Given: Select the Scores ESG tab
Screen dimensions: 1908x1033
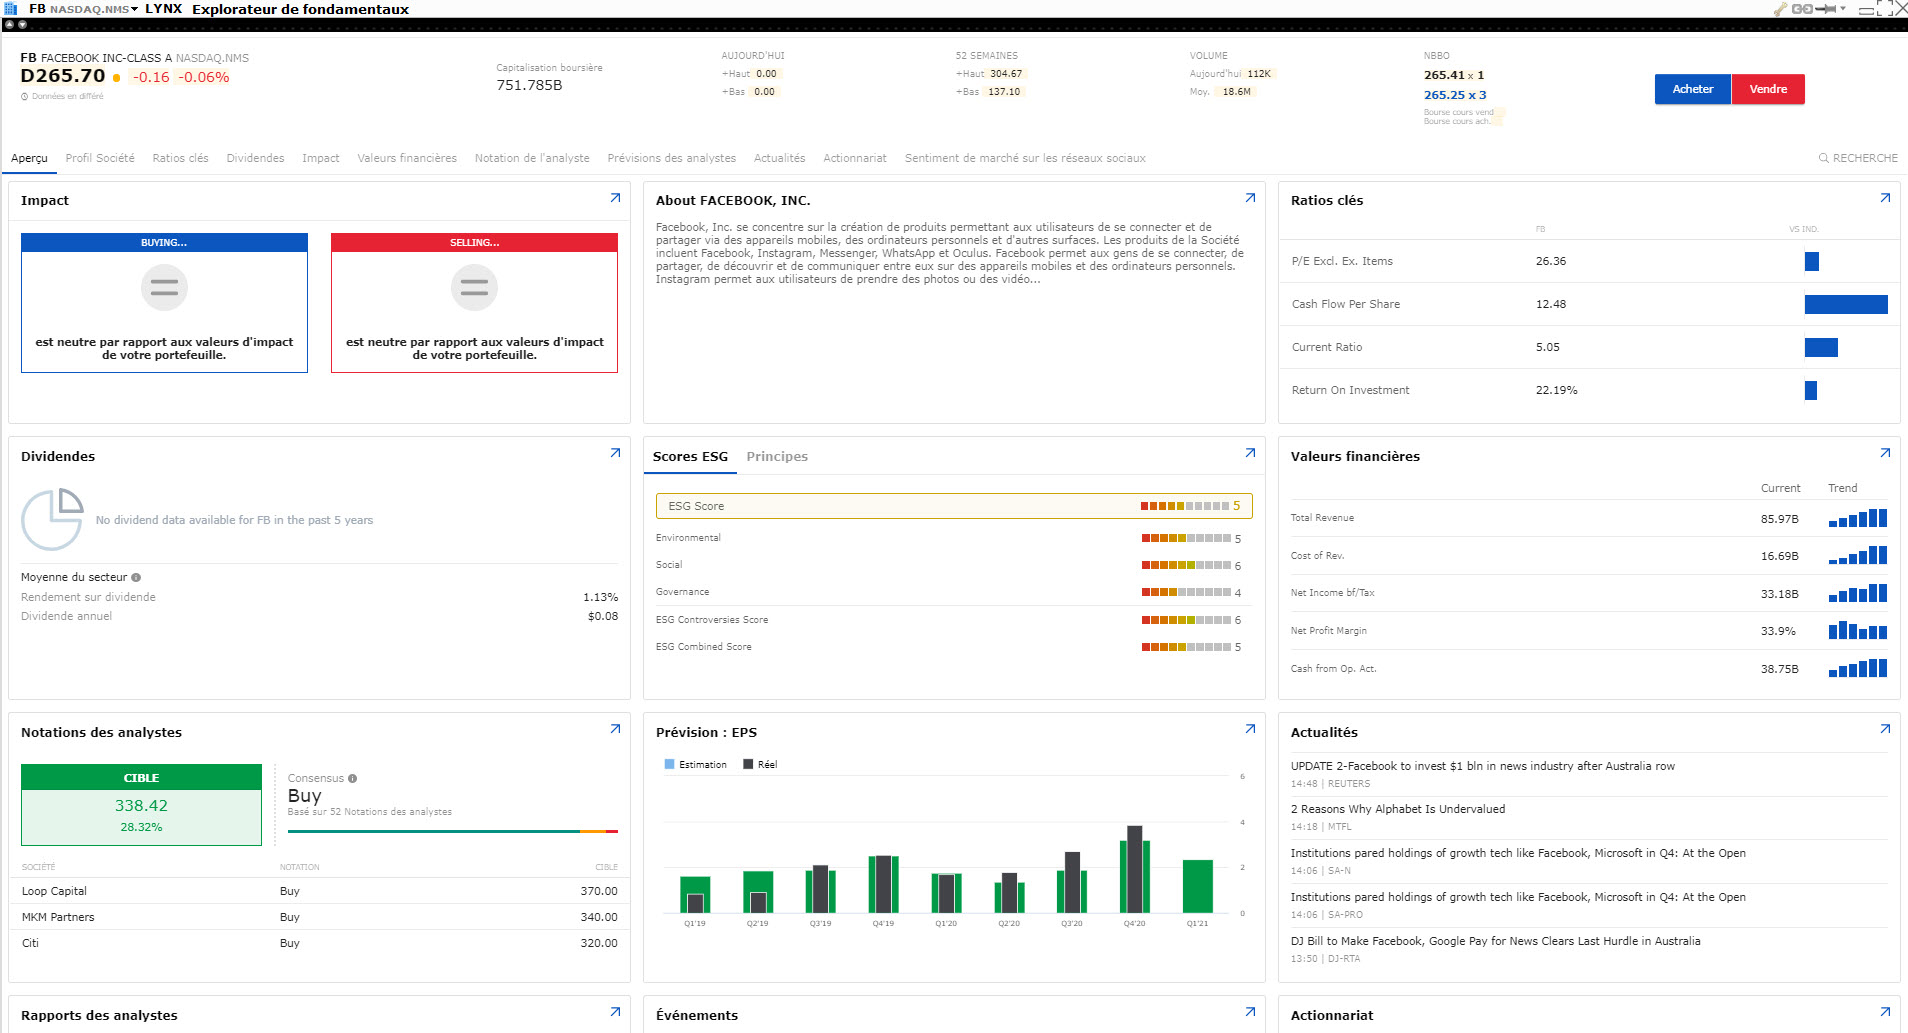Looking at the screenshot, I should tap(690, 456).
